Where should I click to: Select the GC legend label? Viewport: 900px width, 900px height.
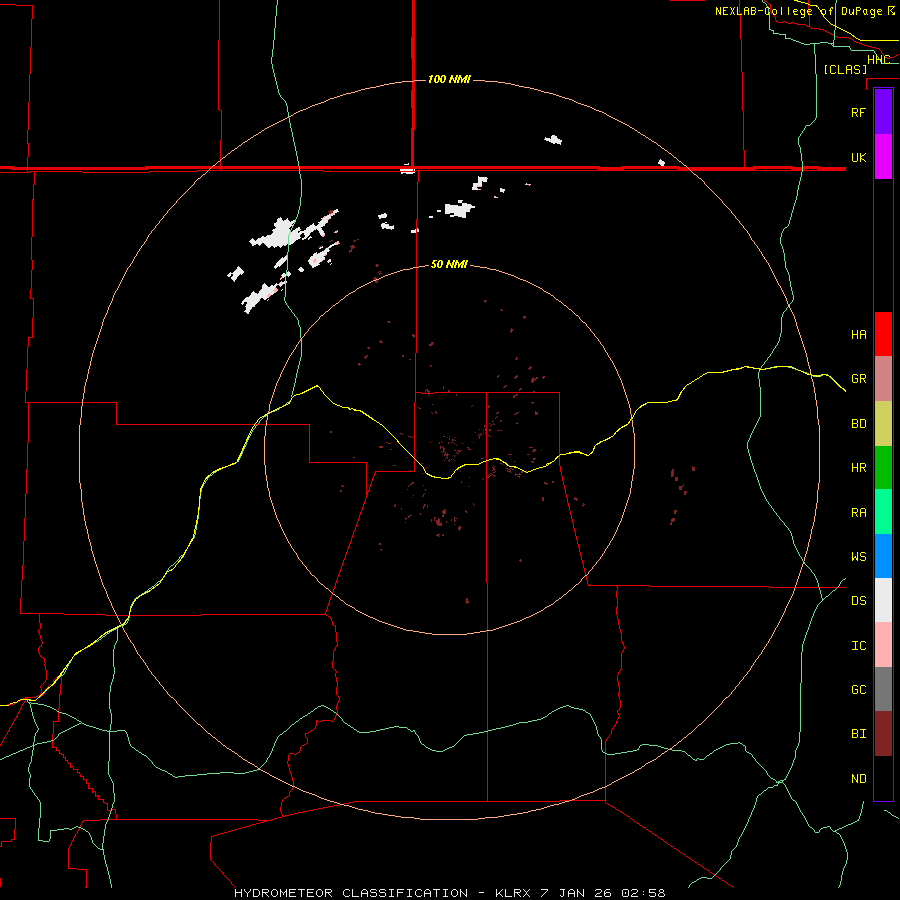[x=858, y=690]
